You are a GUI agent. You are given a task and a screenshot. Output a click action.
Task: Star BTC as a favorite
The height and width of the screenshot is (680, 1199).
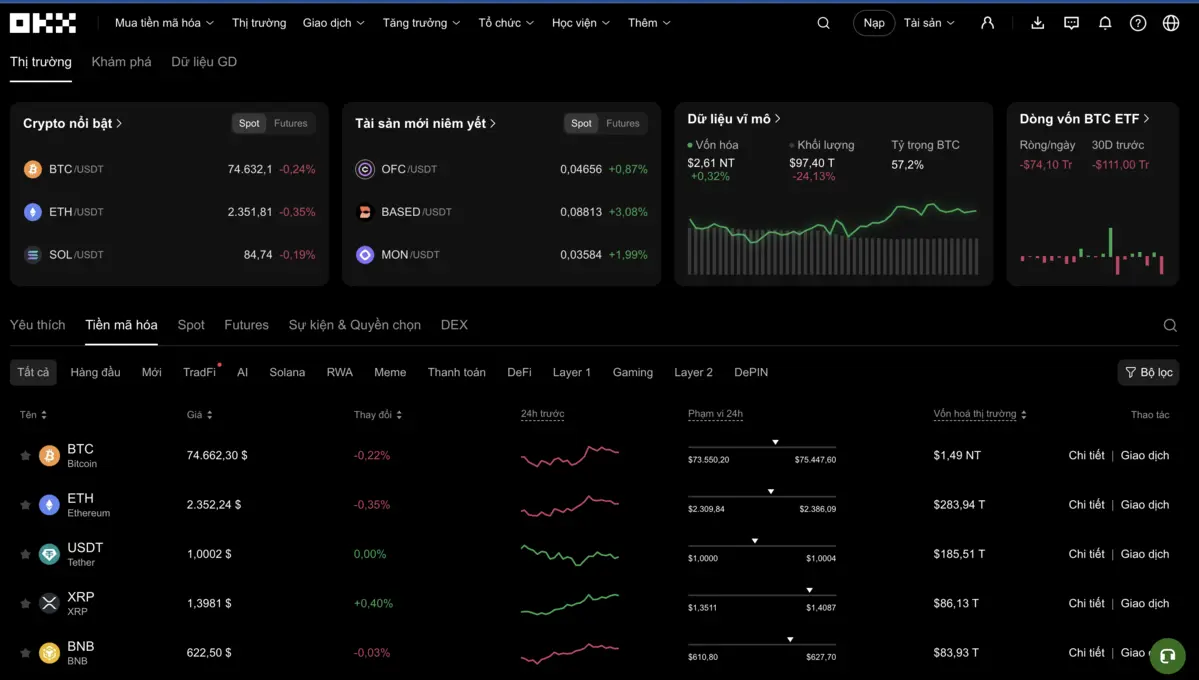point(25,455)
